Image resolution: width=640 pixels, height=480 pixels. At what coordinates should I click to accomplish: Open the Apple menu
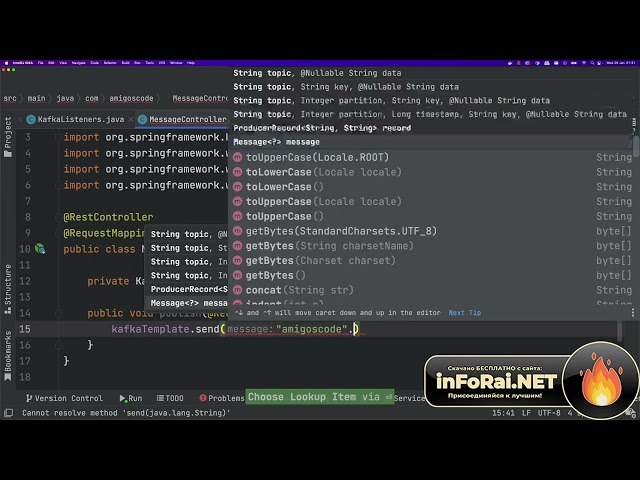pyautogui.click(x=6, y=63)
